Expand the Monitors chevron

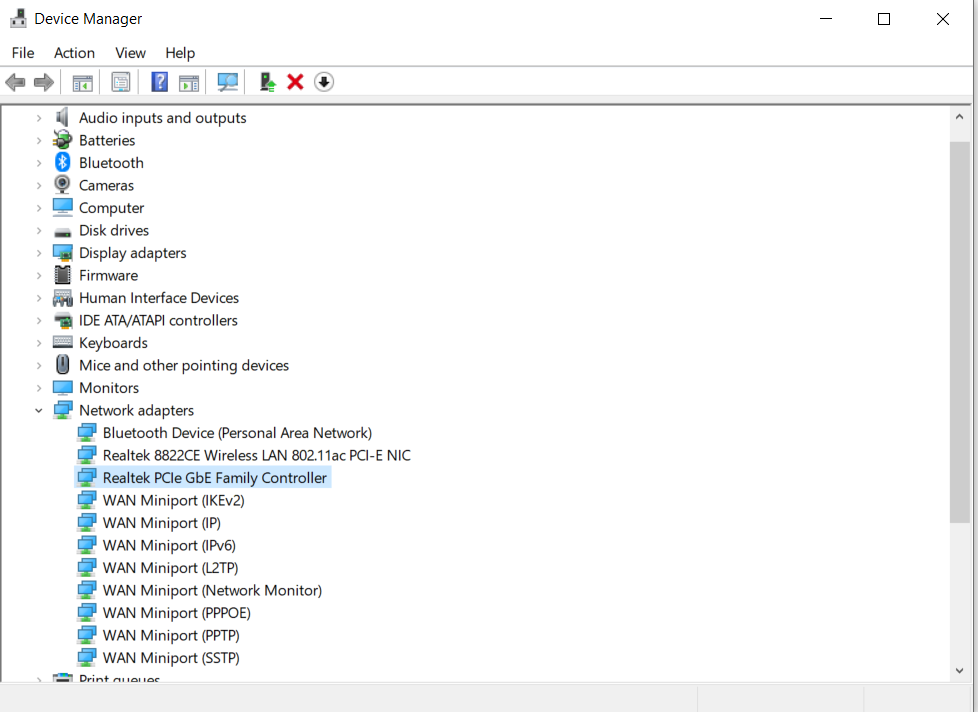pos(39,388)
